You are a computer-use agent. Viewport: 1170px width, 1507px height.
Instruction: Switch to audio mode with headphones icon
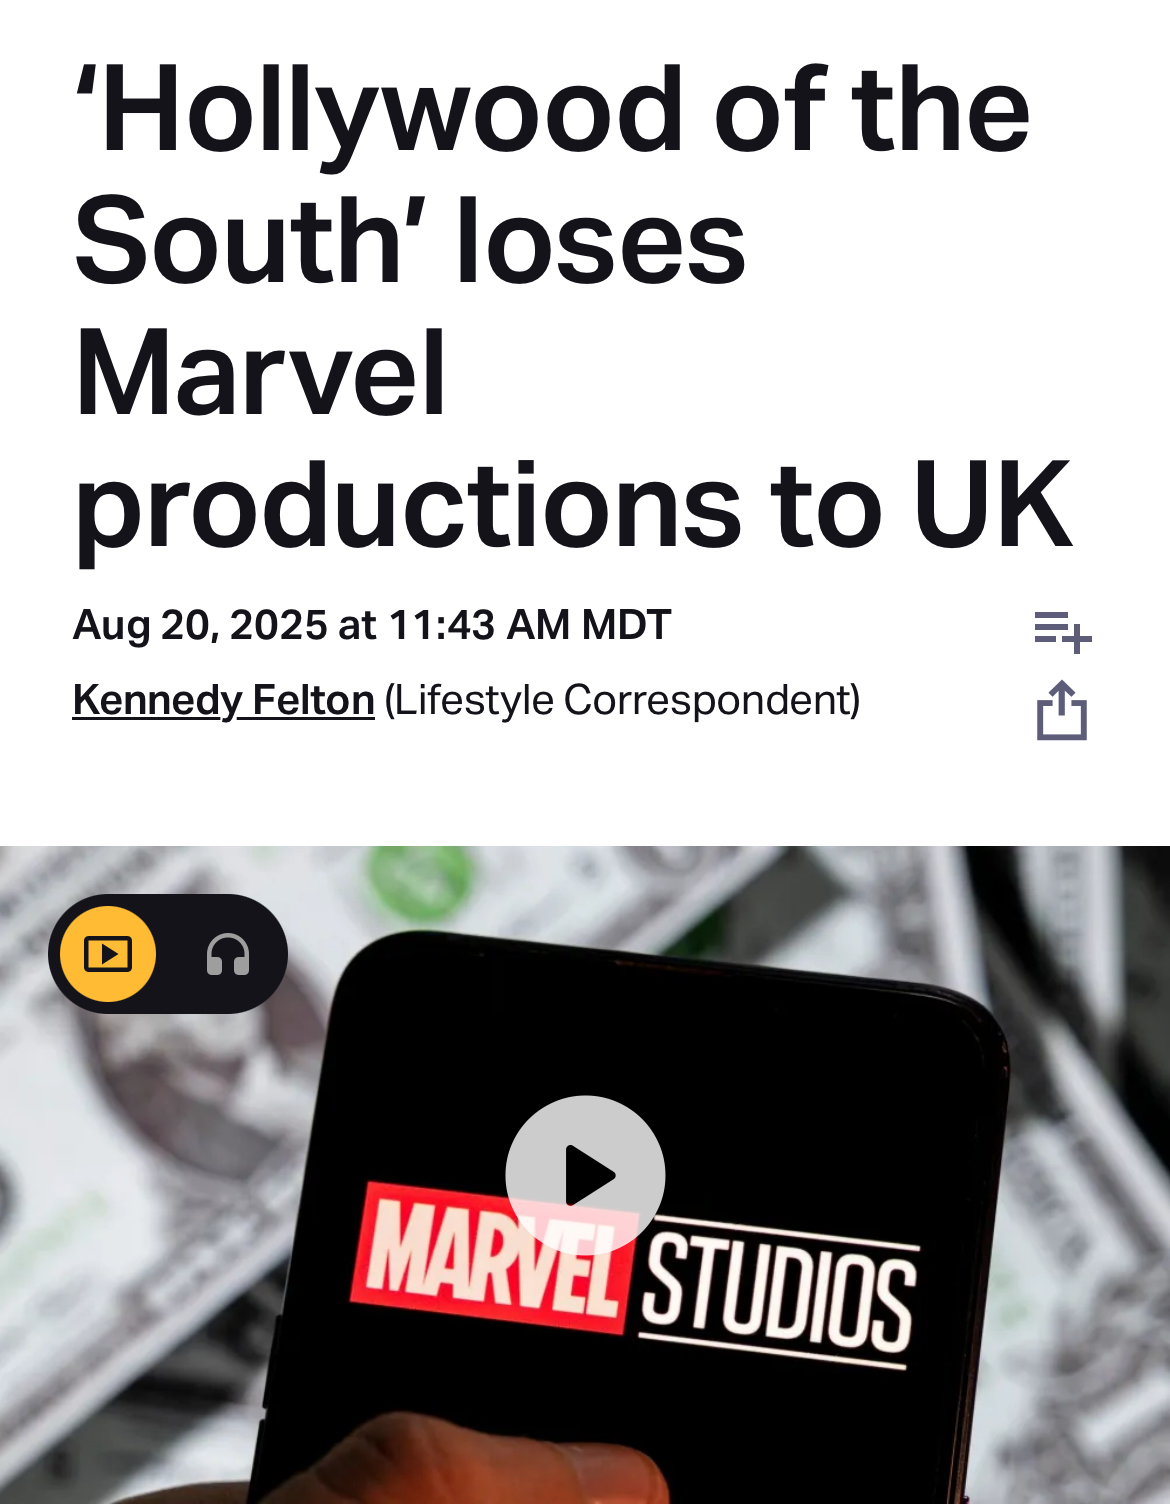click(228, 954)
